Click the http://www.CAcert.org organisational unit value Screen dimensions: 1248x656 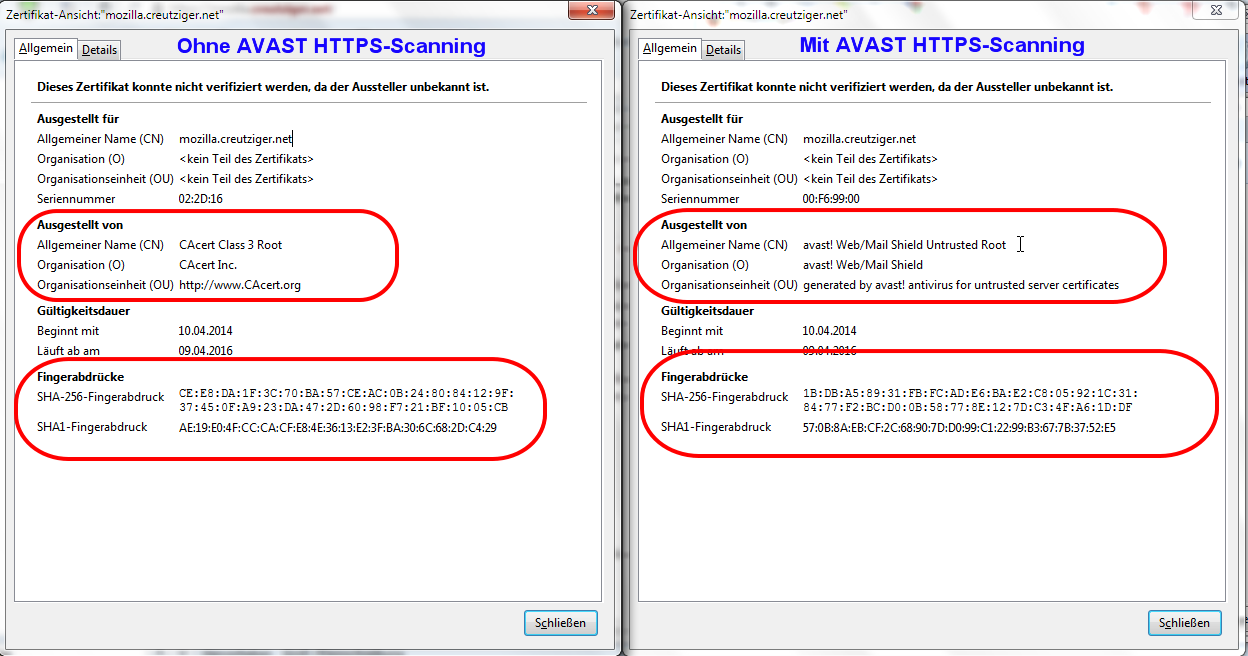click(x=240, y=285)
